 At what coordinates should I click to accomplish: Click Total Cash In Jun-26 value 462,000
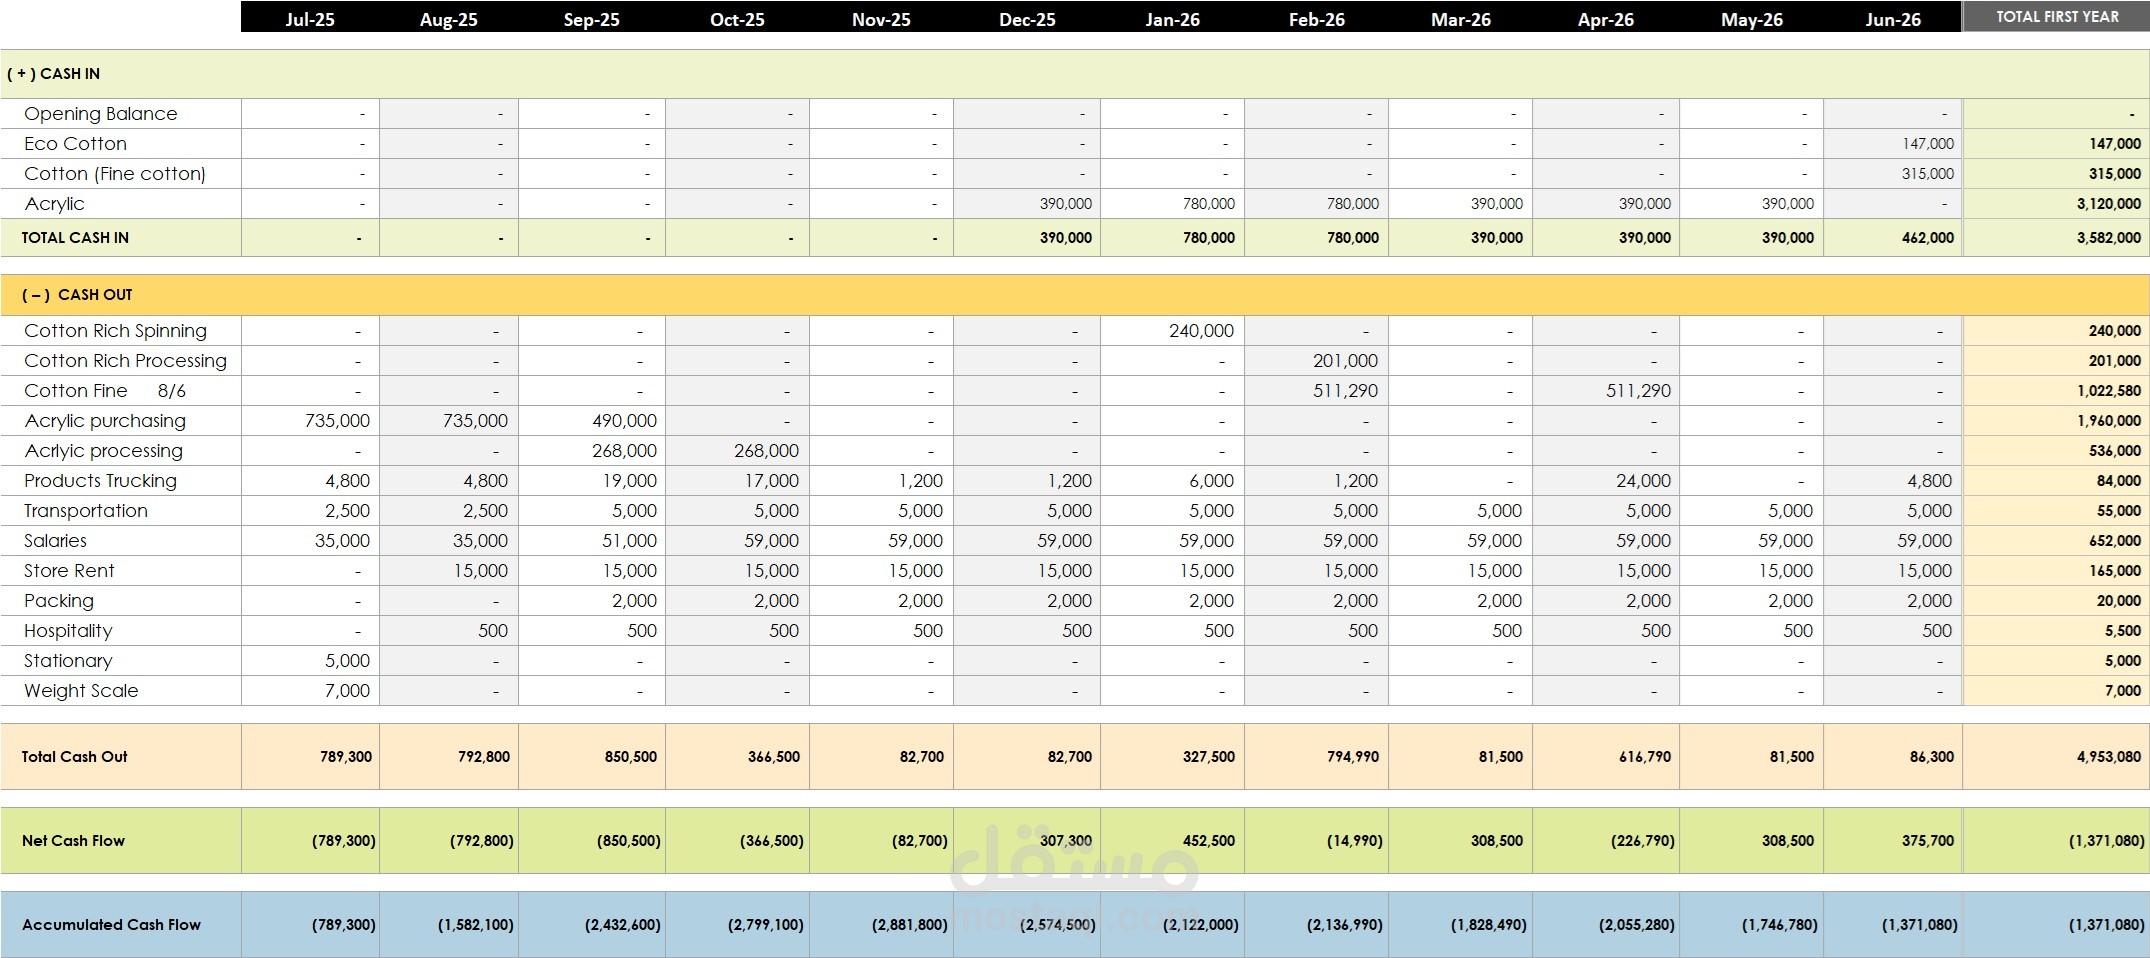pyautogui.click(x=1928, y=238)
